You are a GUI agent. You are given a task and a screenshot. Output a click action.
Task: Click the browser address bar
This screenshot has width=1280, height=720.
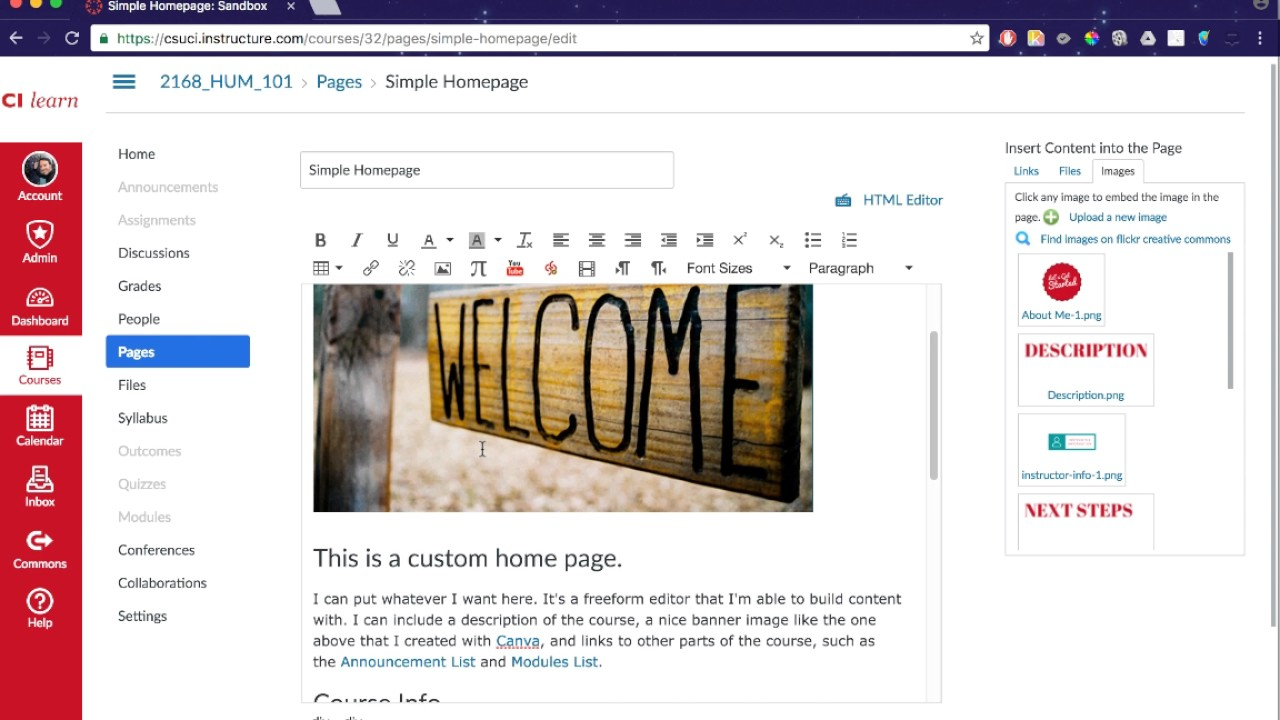click(x=540, y=38)
